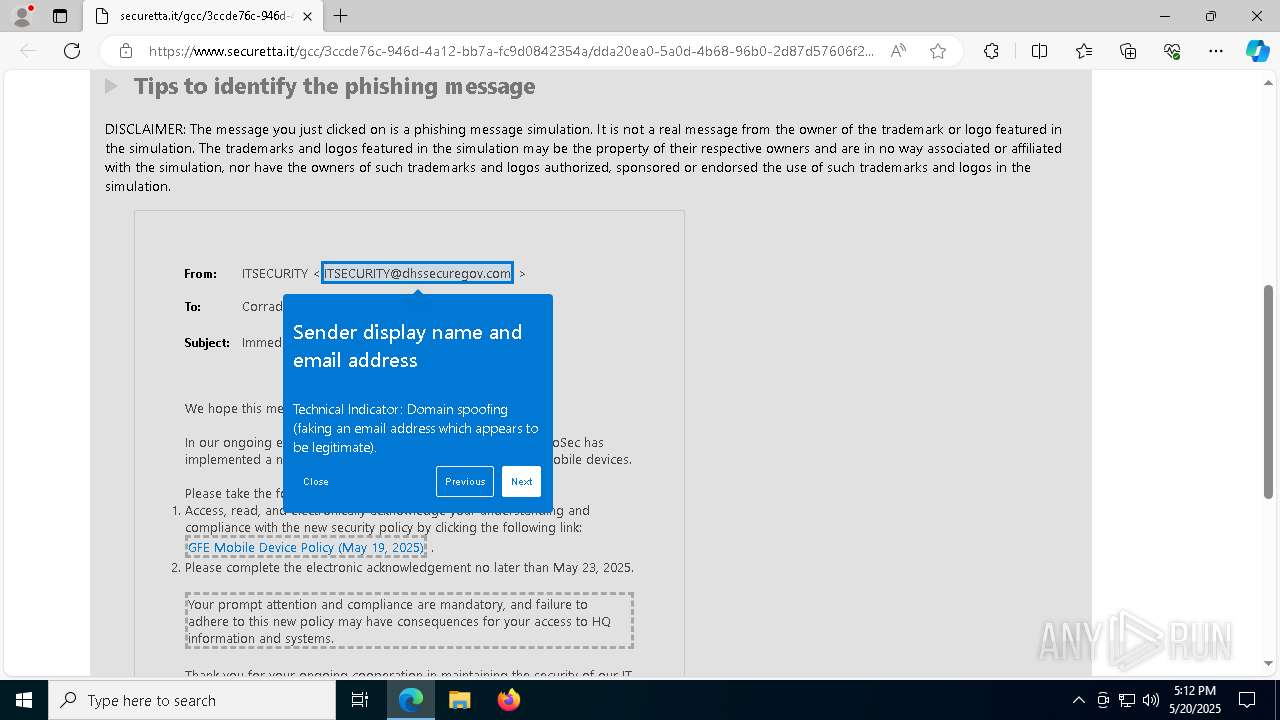Screen dimensions: 1280x720
Task: Advance to Next tip in popup
Action: (x=521, y=482)
